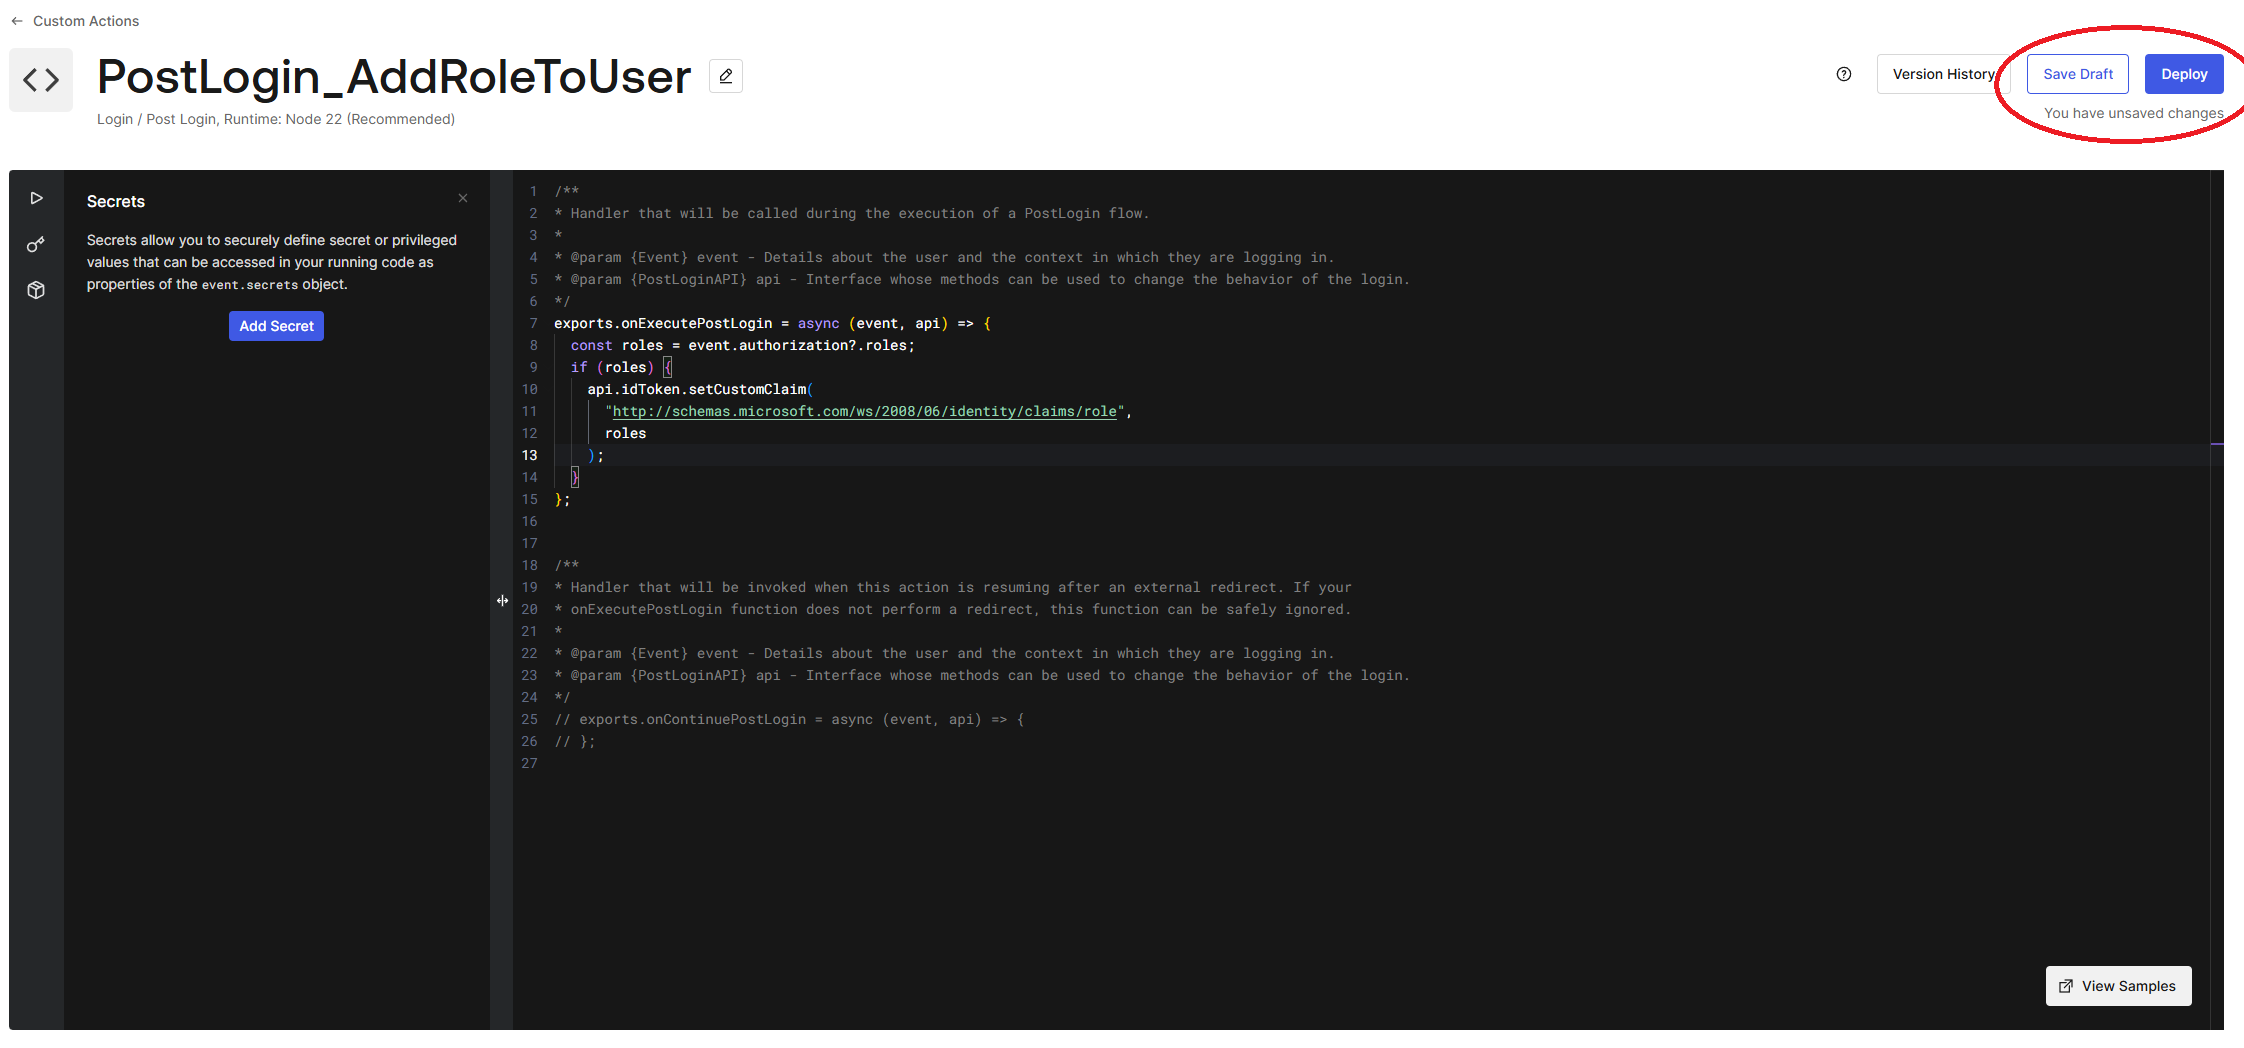
Task: Click the 'Secrets' panel heading
Action: click(x=116, y=201)
